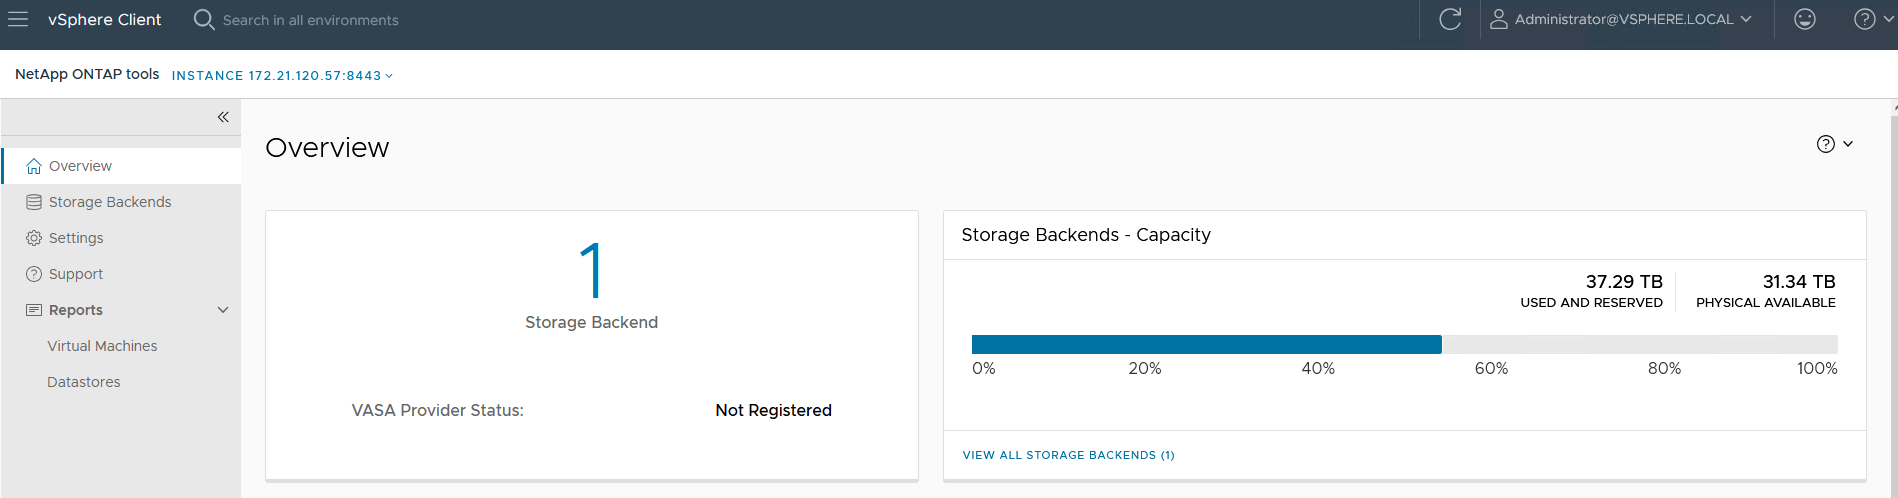Open Datastores report

tap(84, 382)
